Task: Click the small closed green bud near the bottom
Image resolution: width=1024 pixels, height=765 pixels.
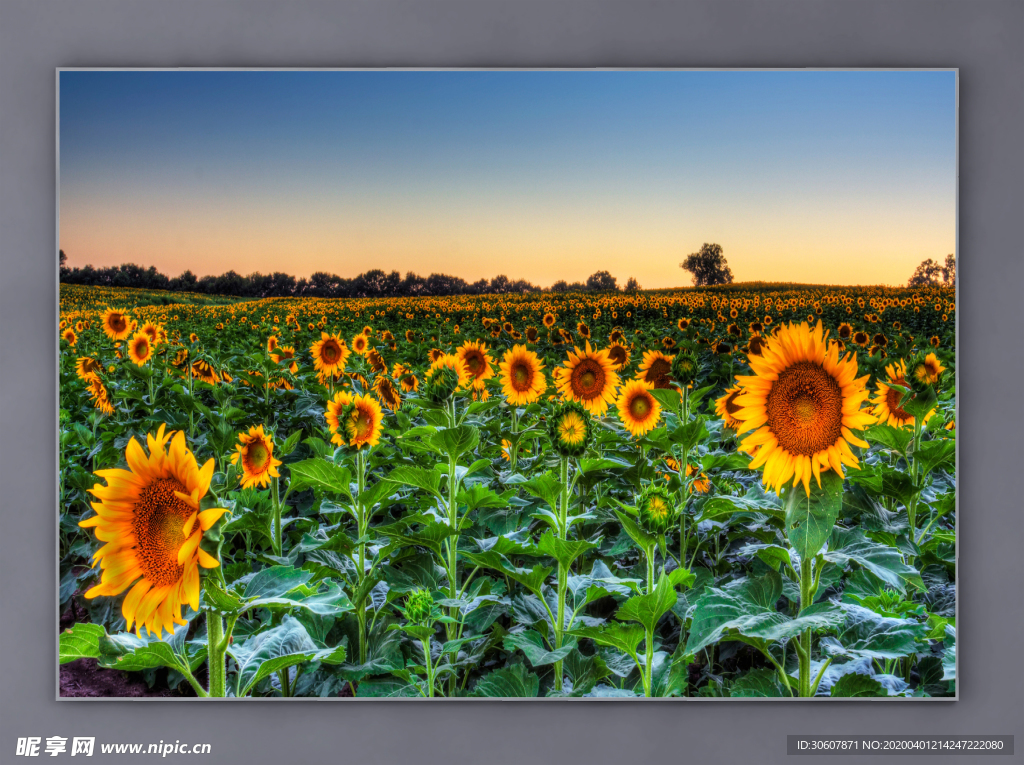Action: [419, 605]
